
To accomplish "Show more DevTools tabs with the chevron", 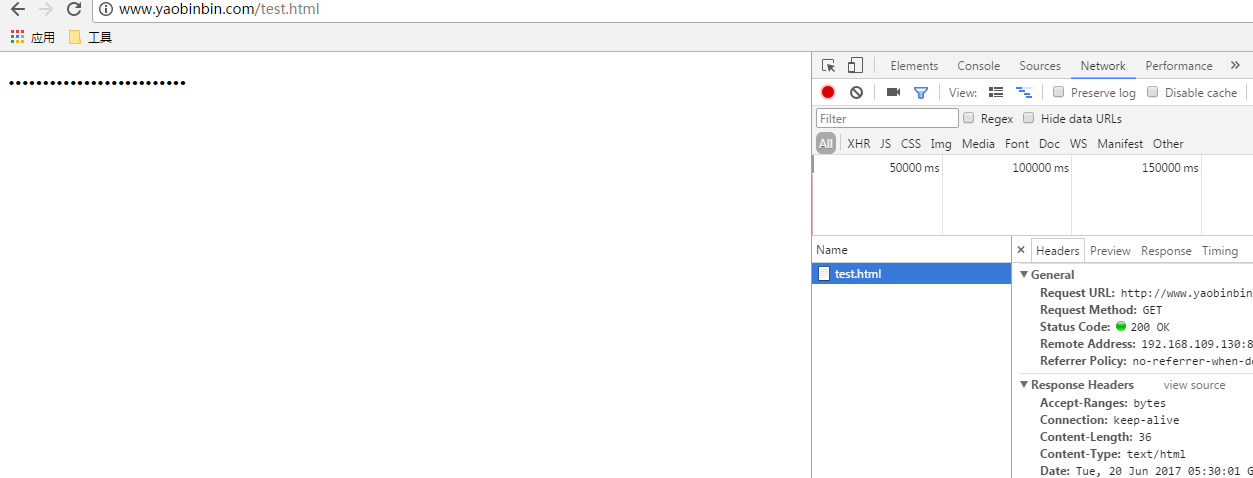I will point(1235,65).
